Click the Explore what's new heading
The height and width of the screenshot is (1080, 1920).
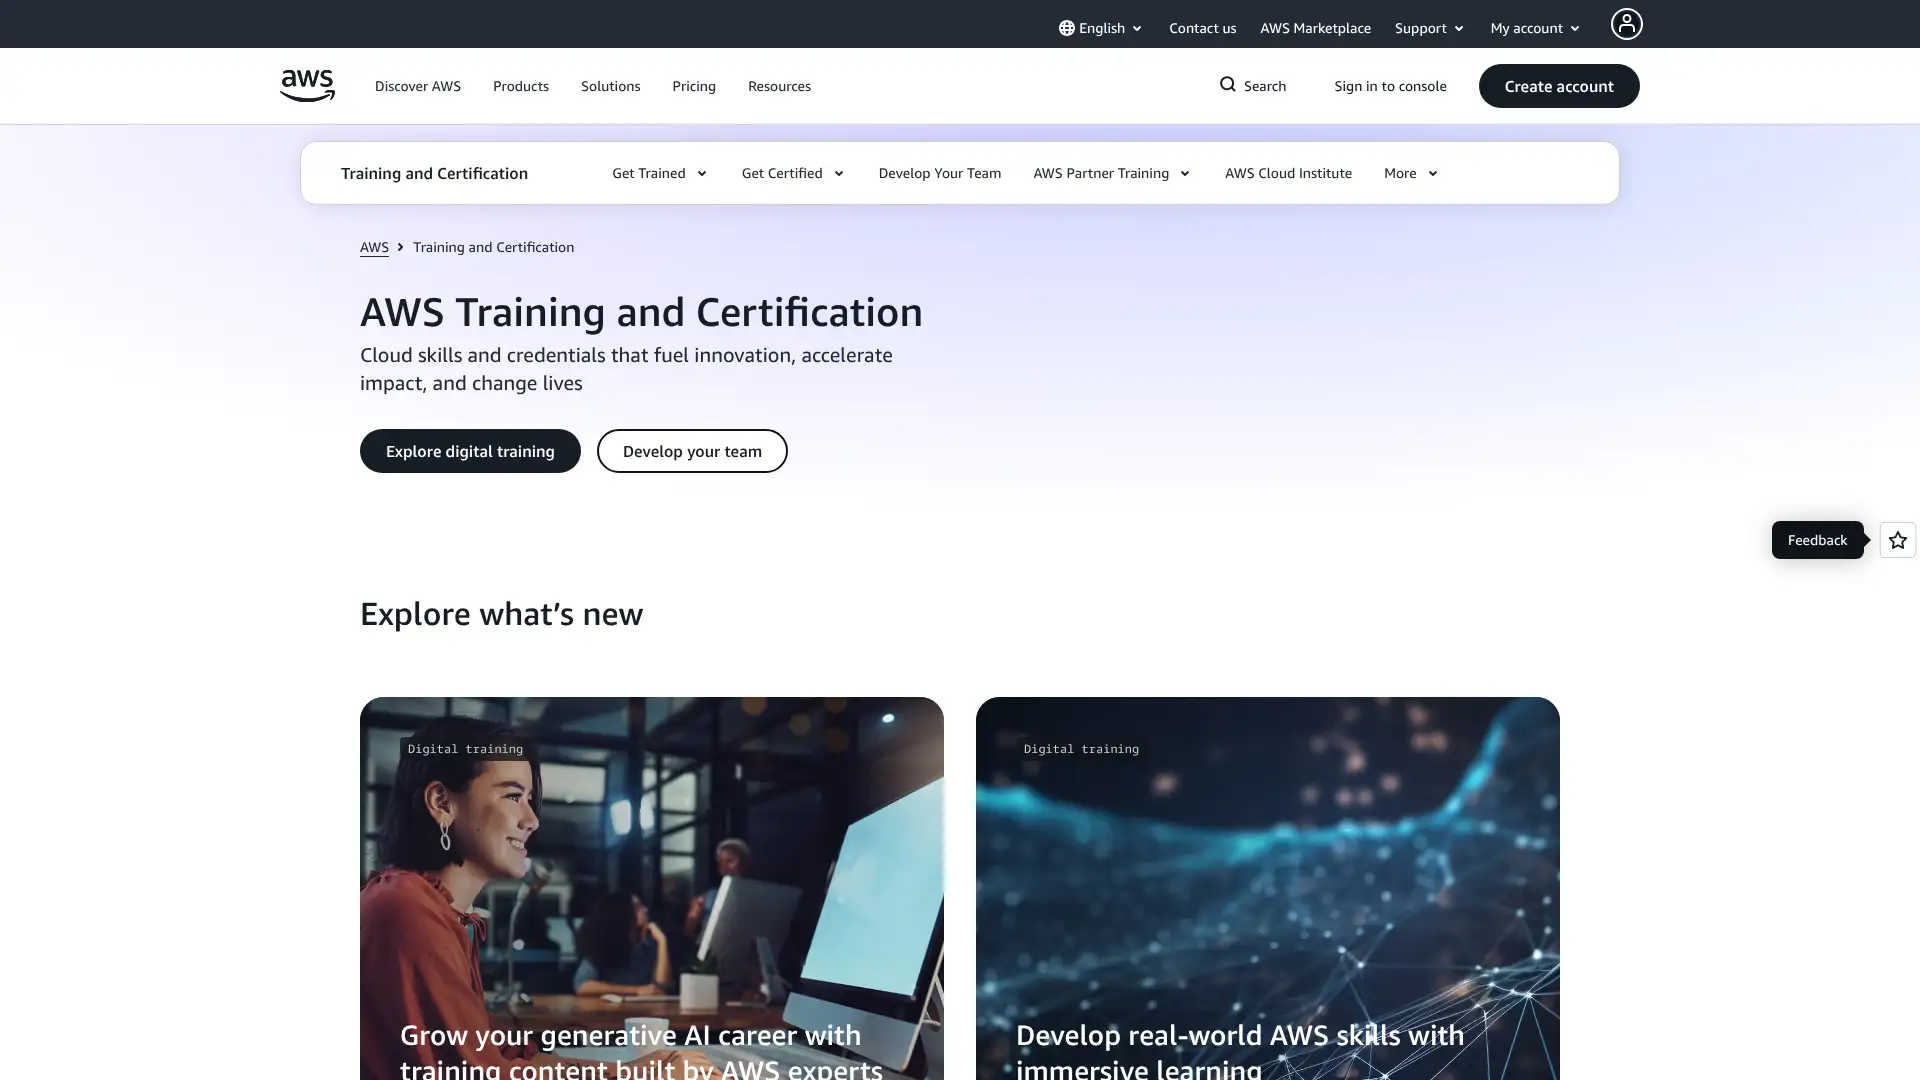click(x=501, y=614)
